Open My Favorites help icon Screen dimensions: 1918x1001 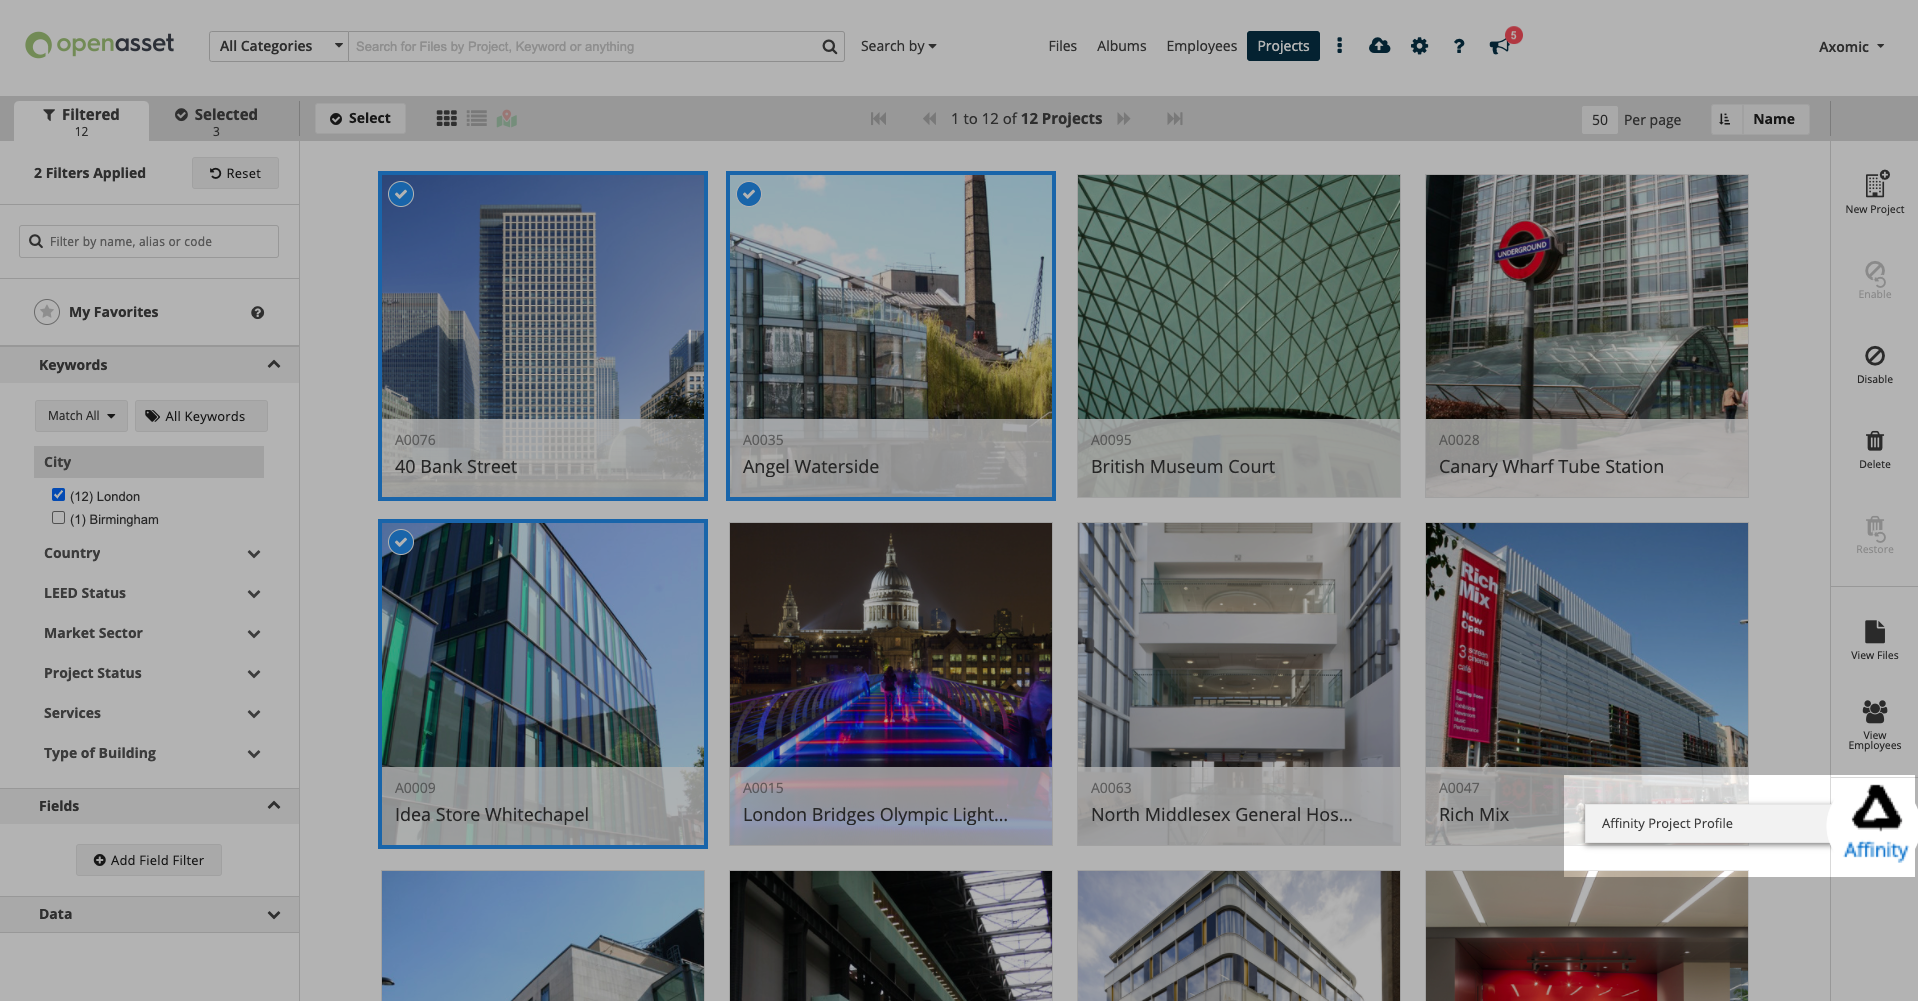(x=258, y=313)
